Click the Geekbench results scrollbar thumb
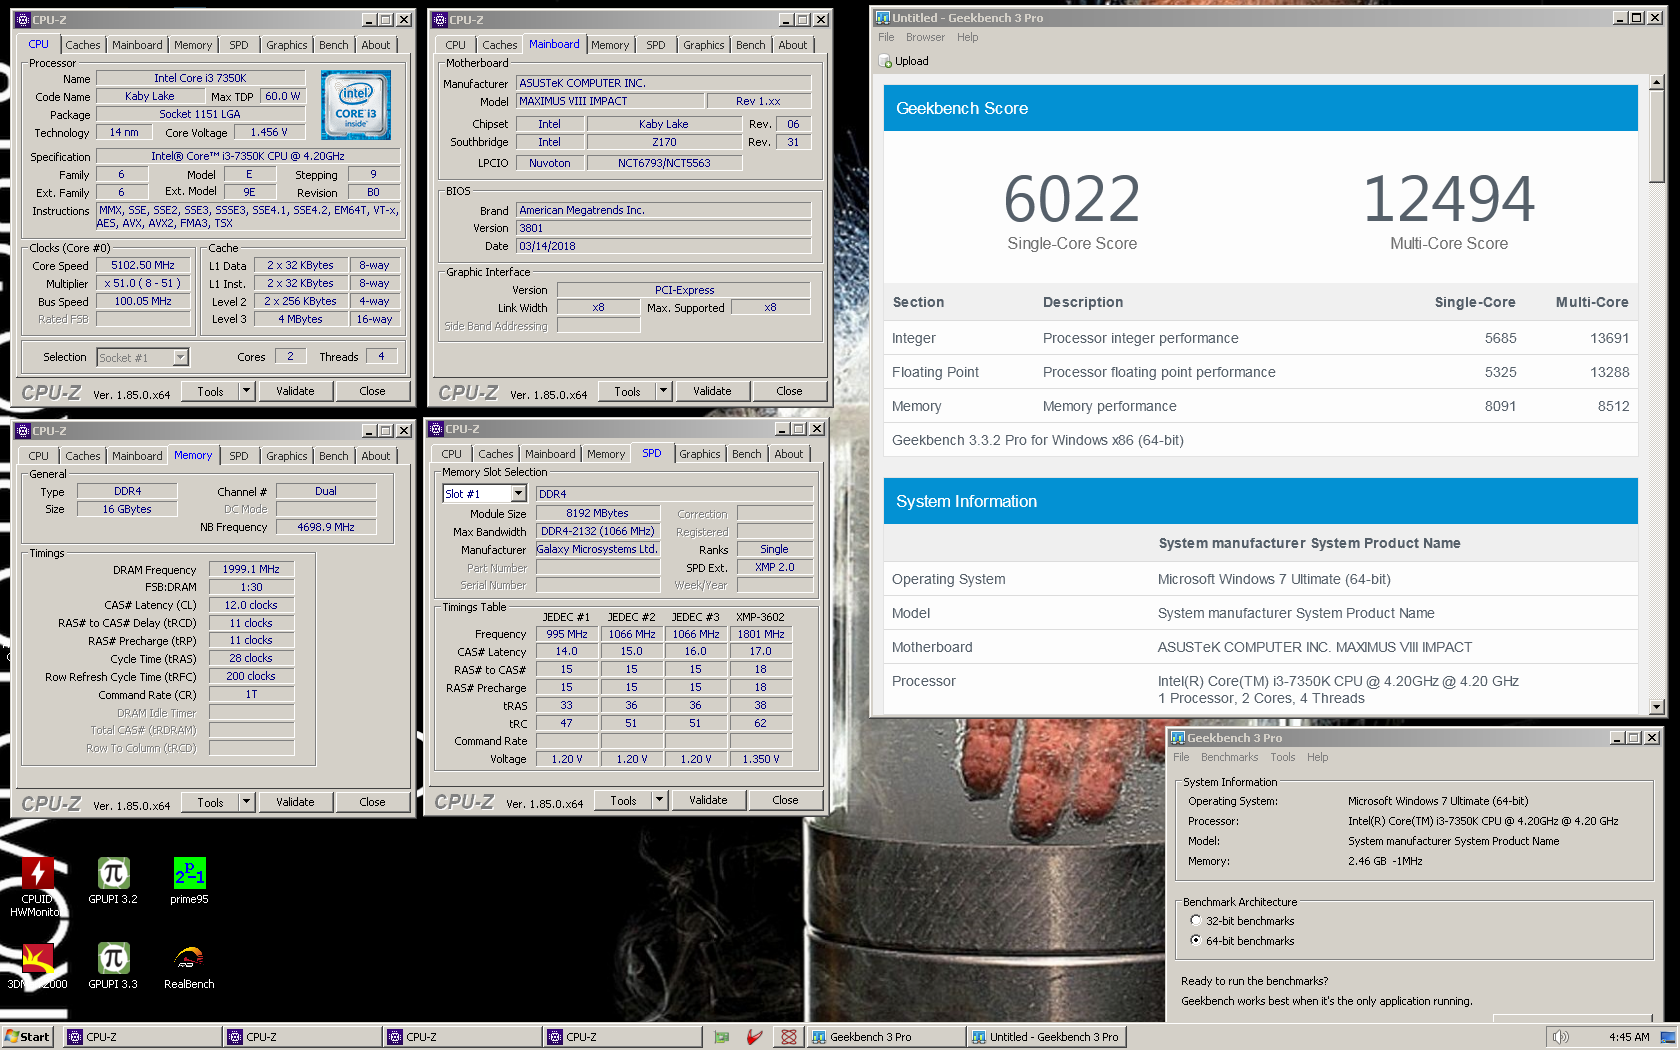 point(1657,137)
